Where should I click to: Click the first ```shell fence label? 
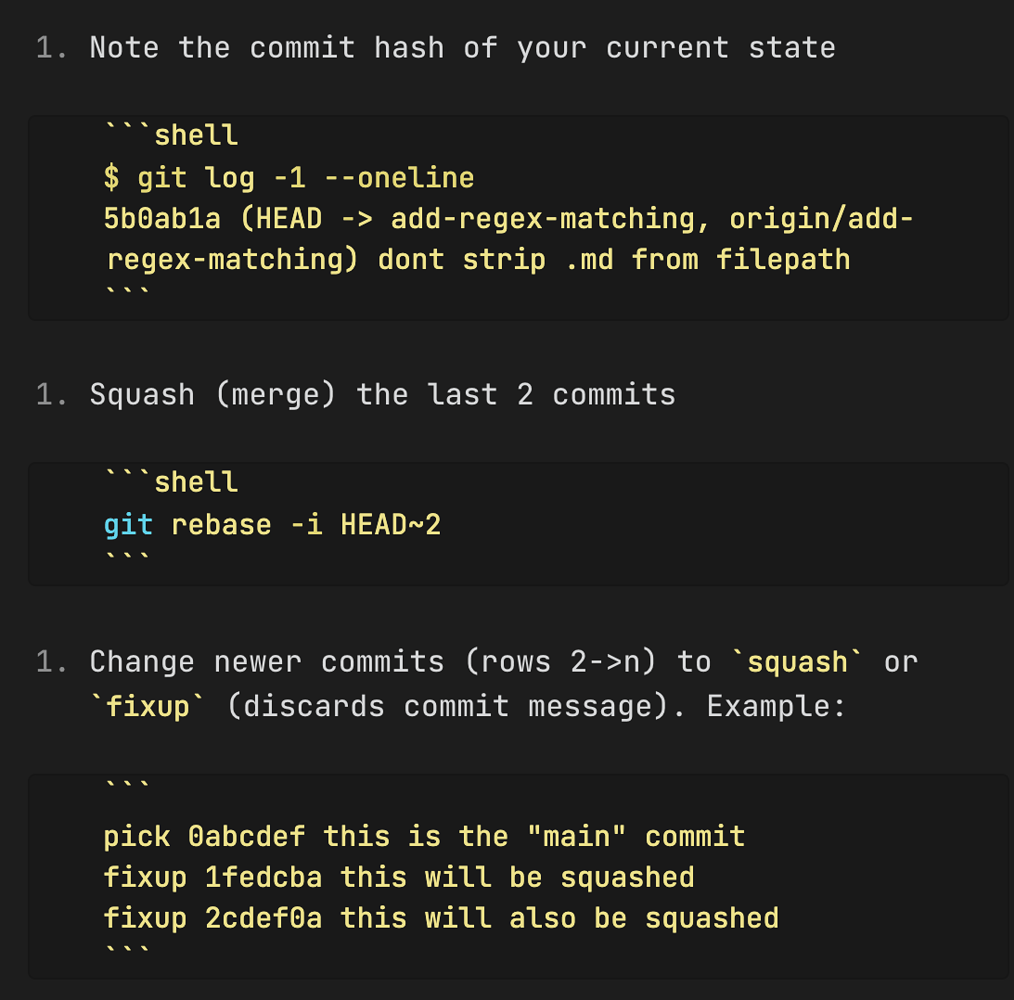click(171, 136)
